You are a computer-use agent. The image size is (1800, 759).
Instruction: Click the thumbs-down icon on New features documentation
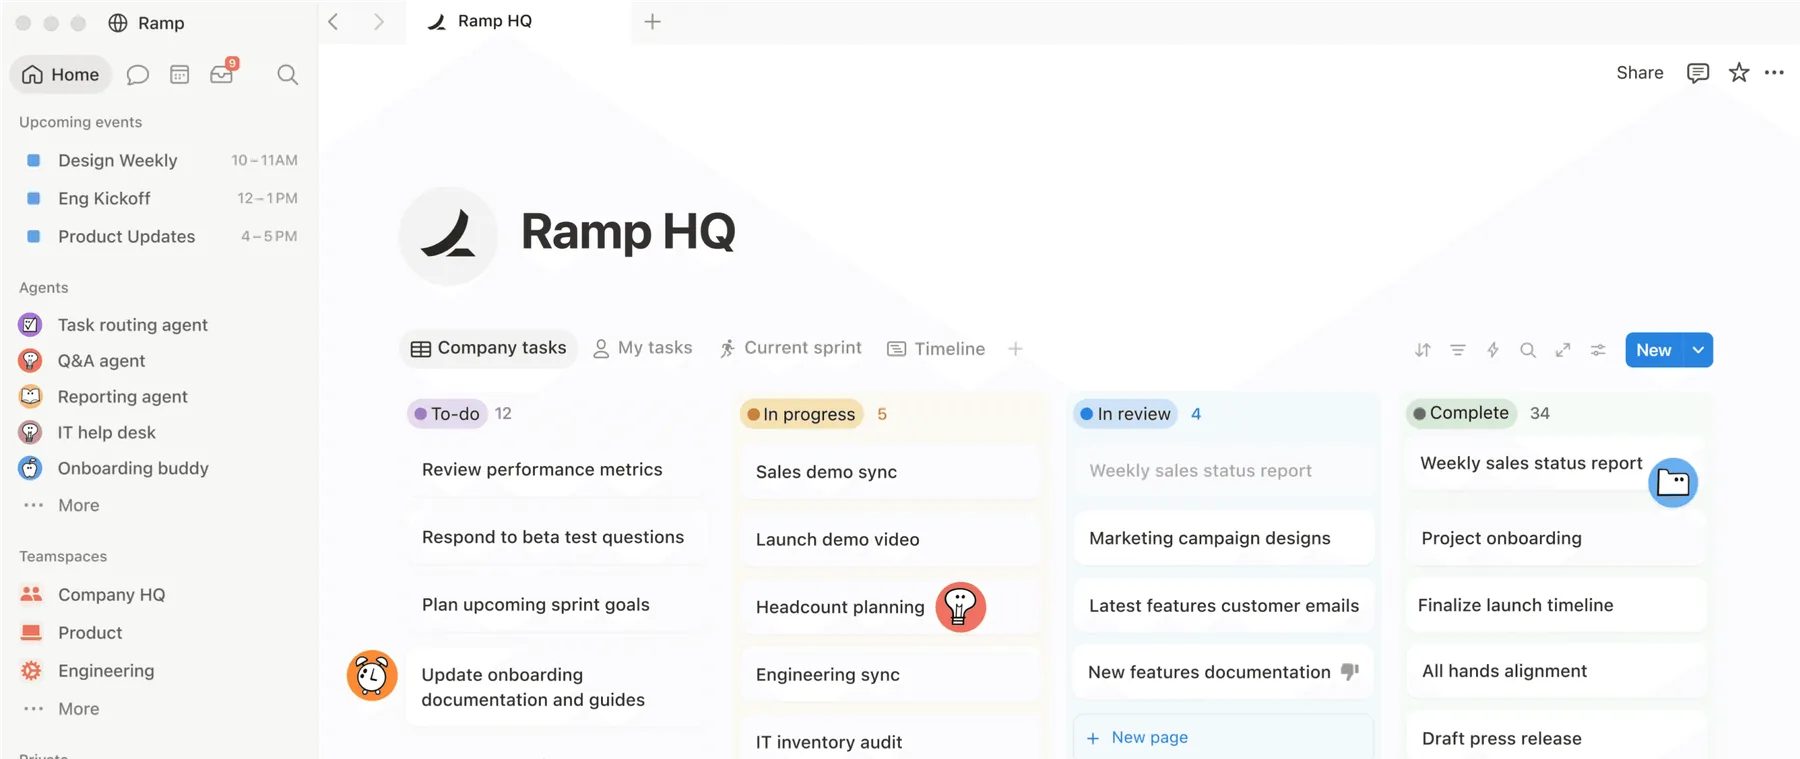(x=1350, y=672)
